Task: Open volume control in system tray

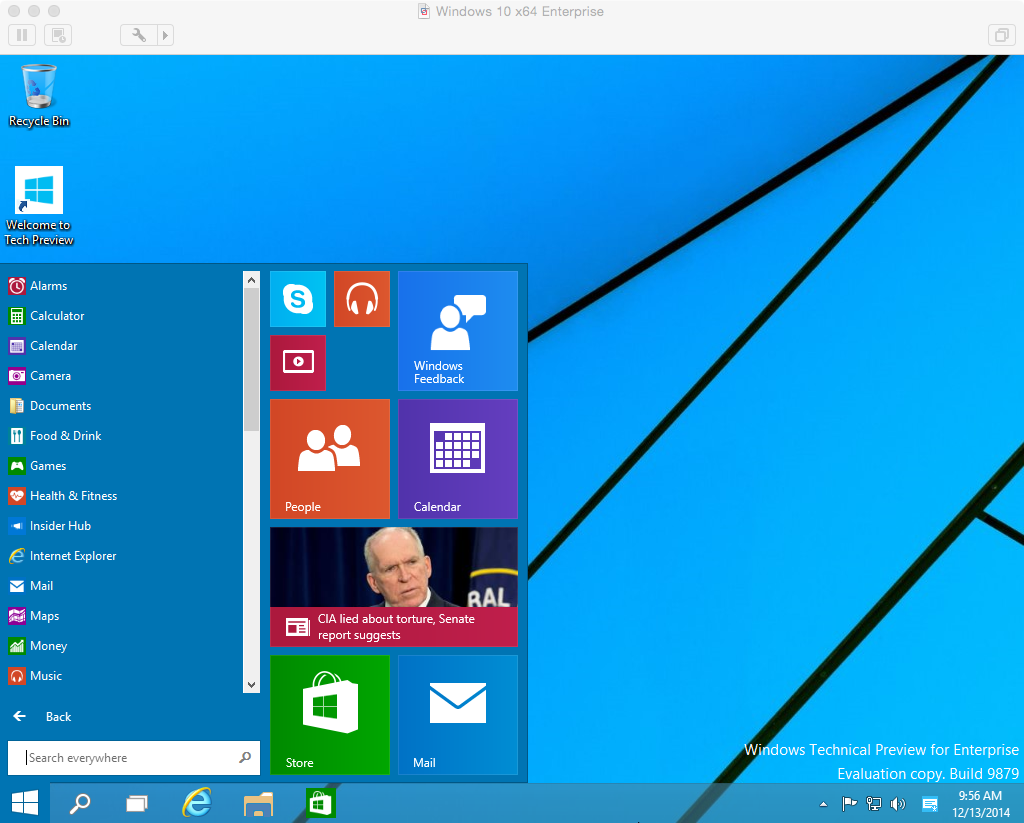Action: pyautogui.click(x=898, y=804)
